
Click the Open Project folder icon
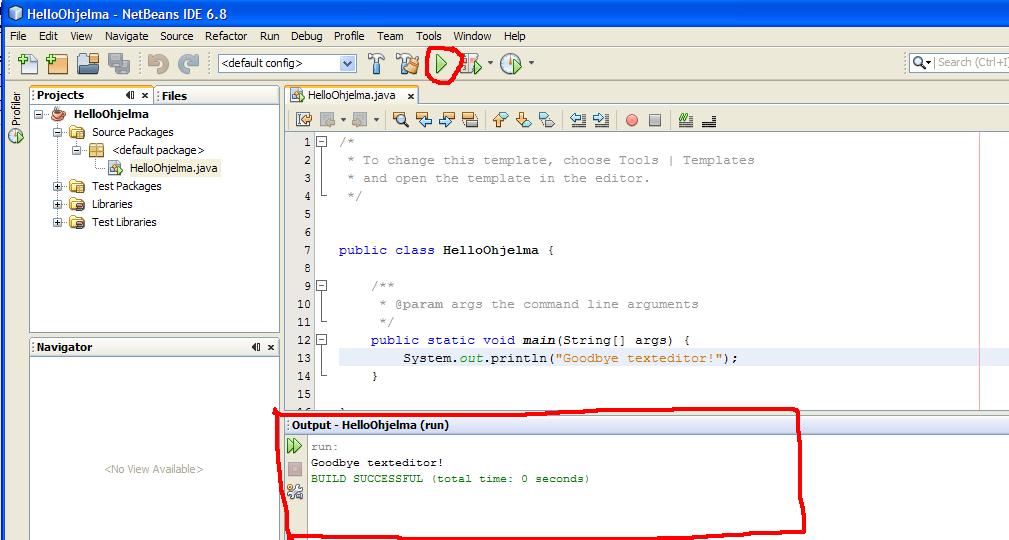[x=88, y=63]
